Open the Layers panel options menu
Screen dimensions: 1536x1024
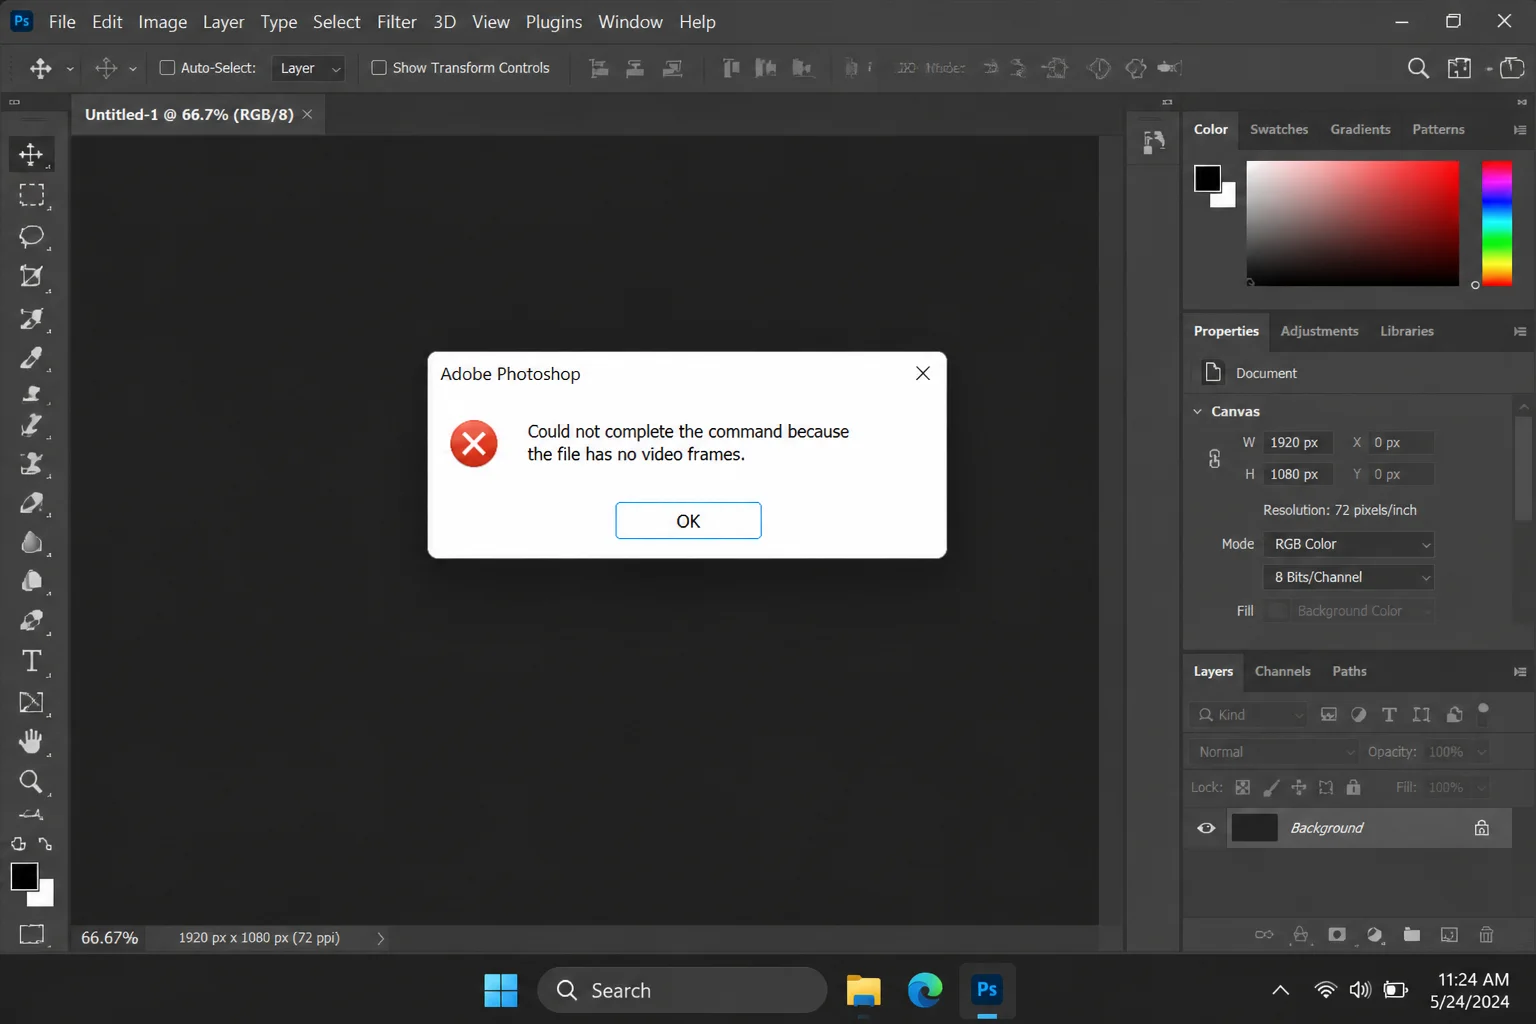coord(1520,672)
